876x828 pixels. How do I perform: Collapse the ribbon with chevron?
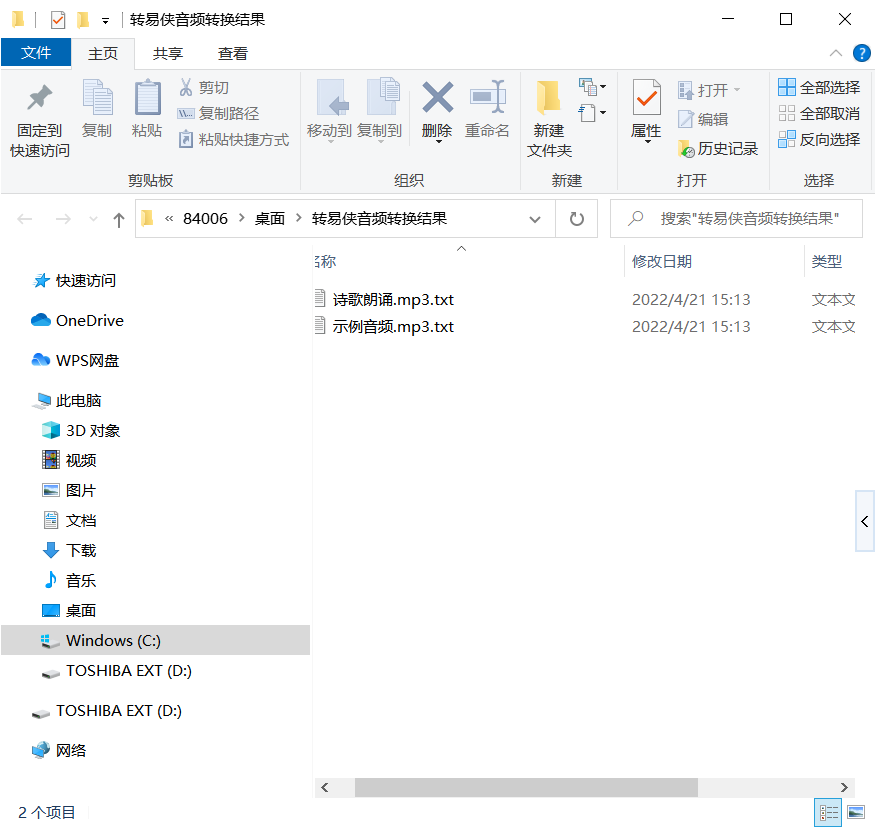click(836, 53)
